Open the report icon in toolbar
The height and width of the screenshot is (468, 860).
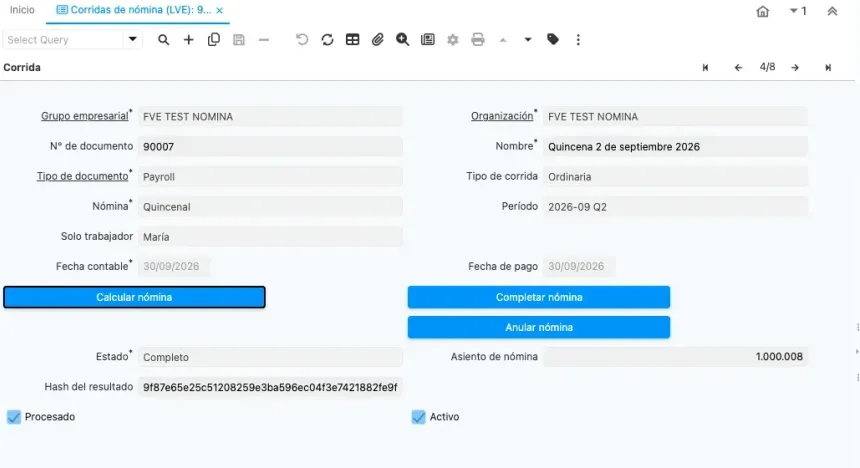pos(428,40)
